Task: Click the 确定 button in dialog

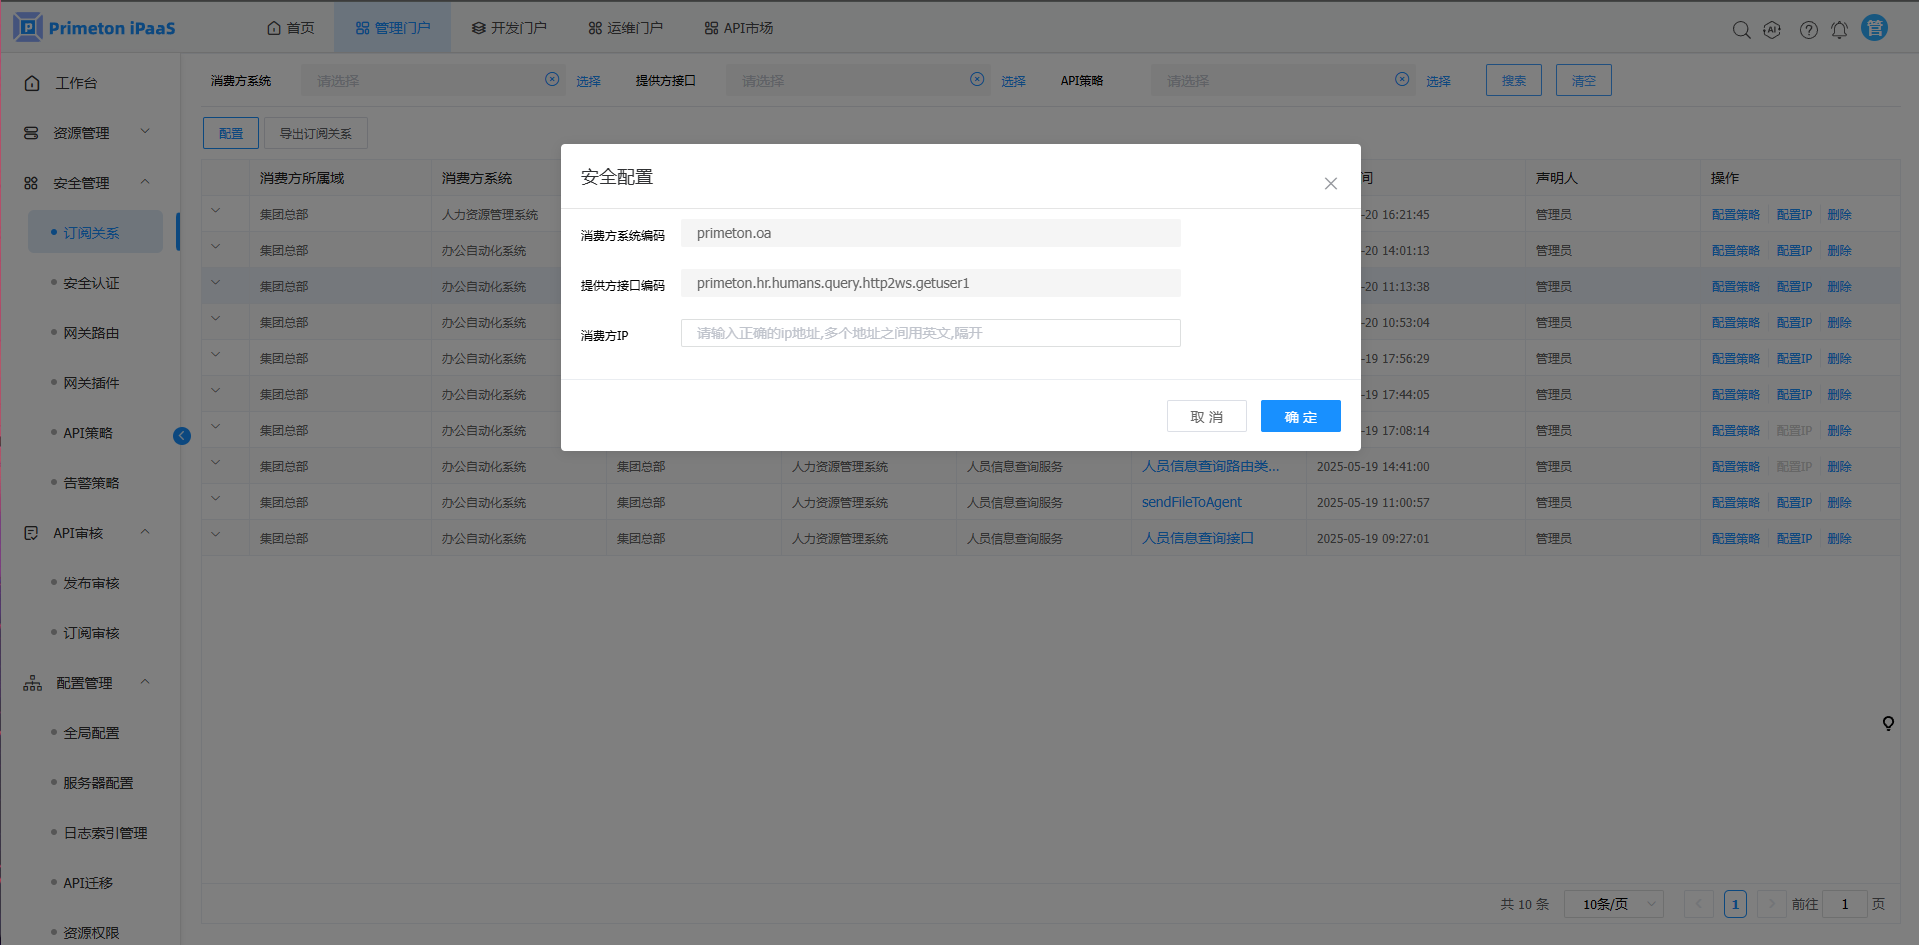Action: 1300,416
